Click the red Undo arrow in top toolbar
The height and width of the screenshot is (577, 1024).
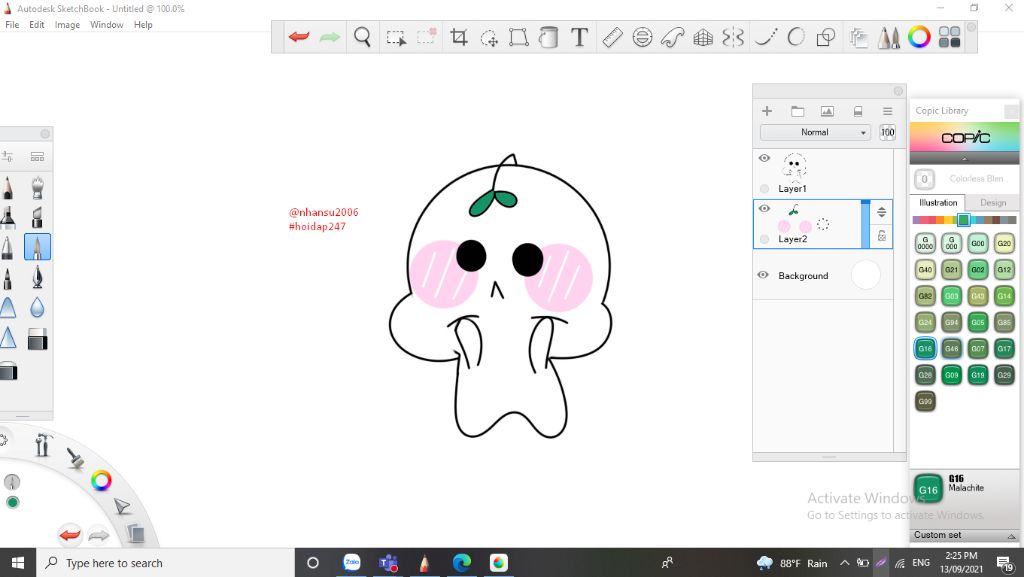click(299, 37)
